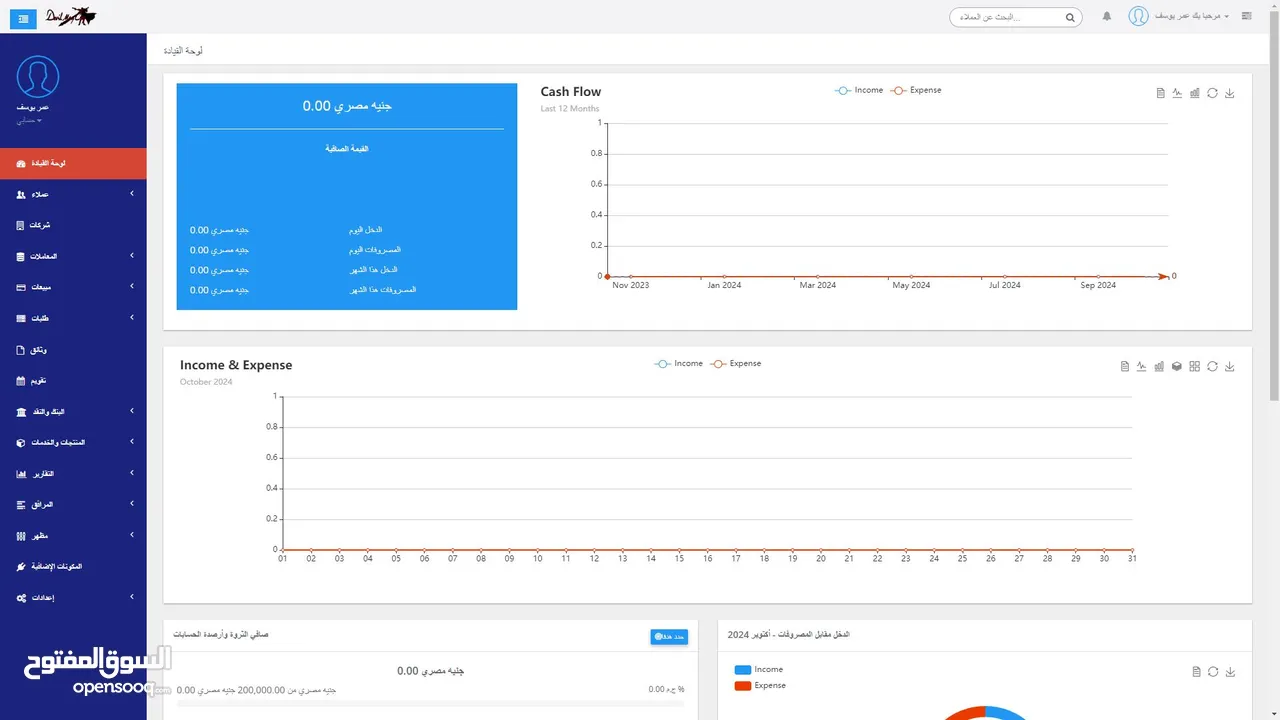
Task: Expand the عملاء customers menu
Action: [73, 194]
